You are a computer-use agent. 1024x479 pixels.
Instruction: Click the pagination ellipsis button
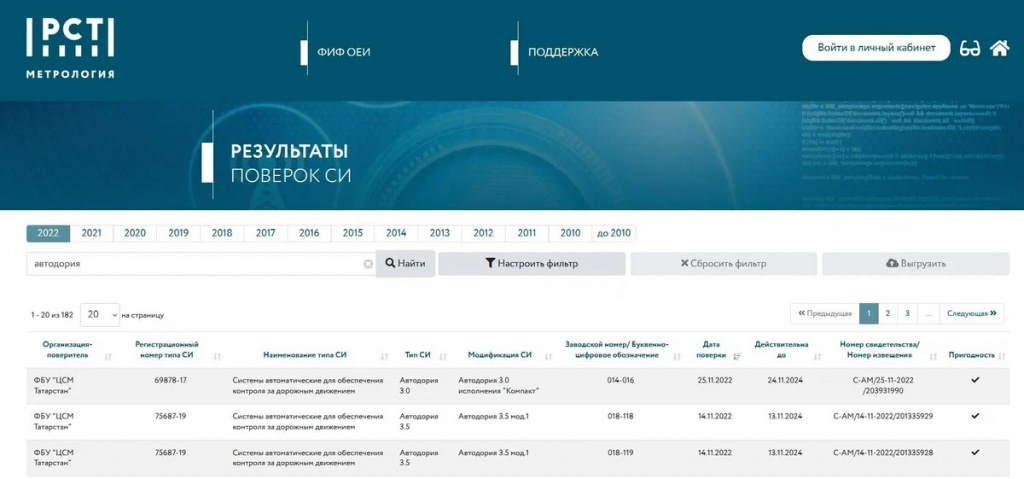928,314
